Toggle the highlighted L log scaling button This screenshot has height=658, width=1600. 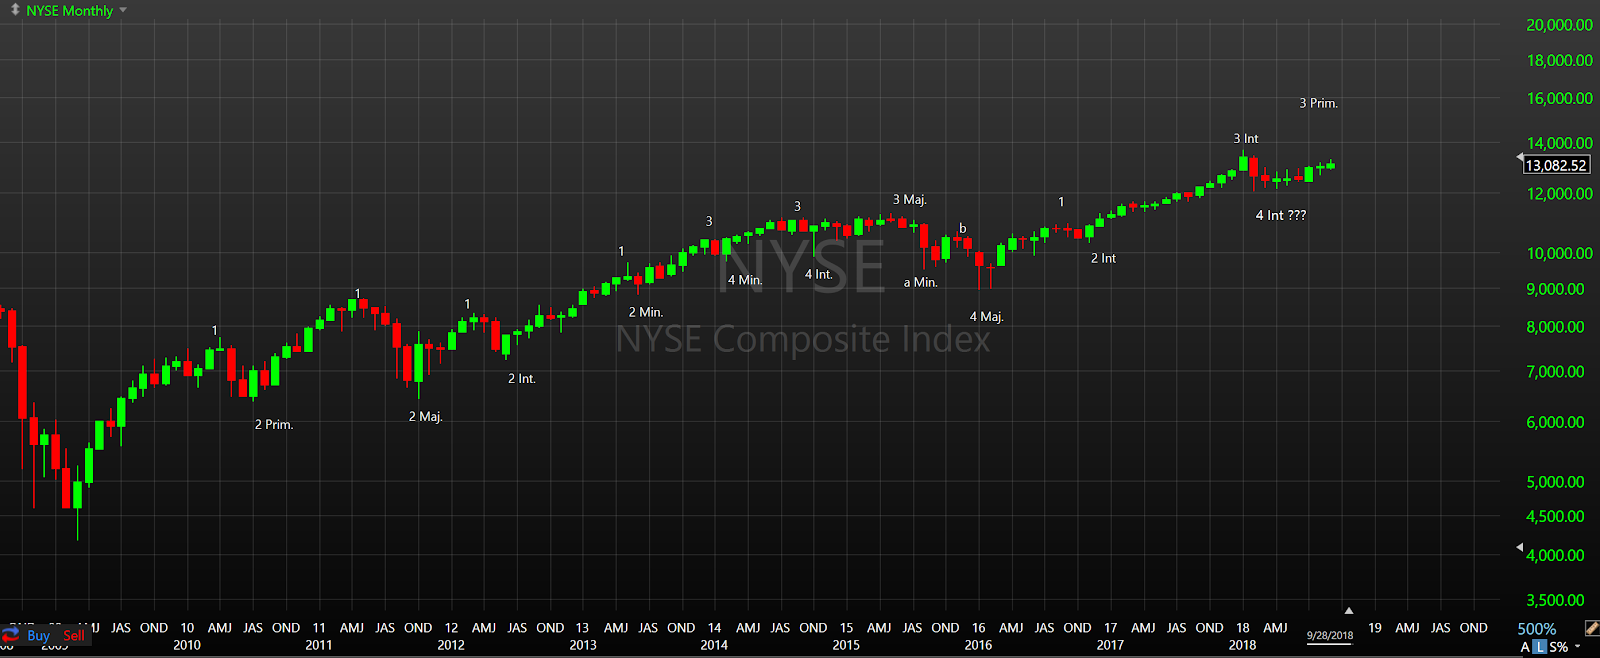point(1540,647)
